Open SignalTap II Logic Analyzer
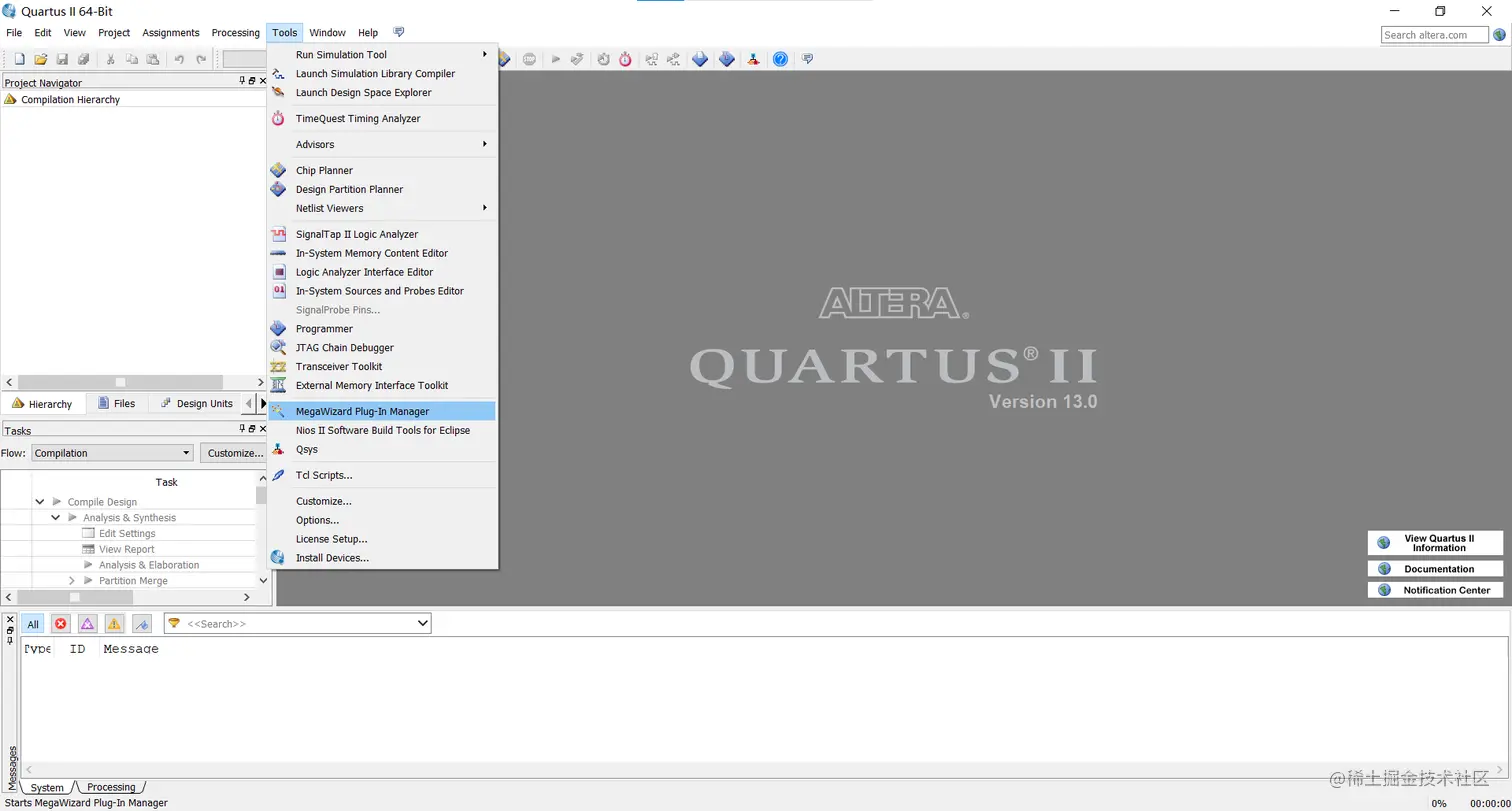 (x=381, y=235)
